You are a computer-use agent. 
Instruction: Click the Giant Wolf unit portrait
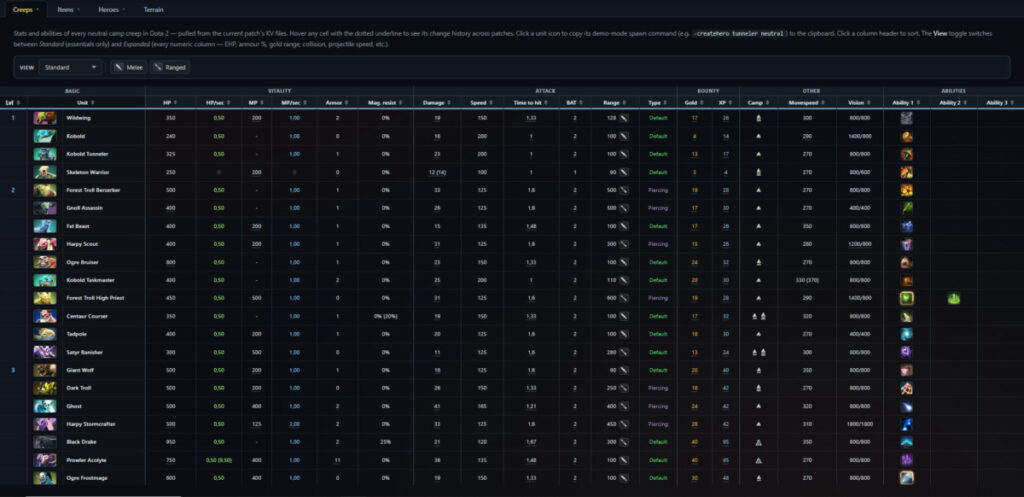(45, 370)
